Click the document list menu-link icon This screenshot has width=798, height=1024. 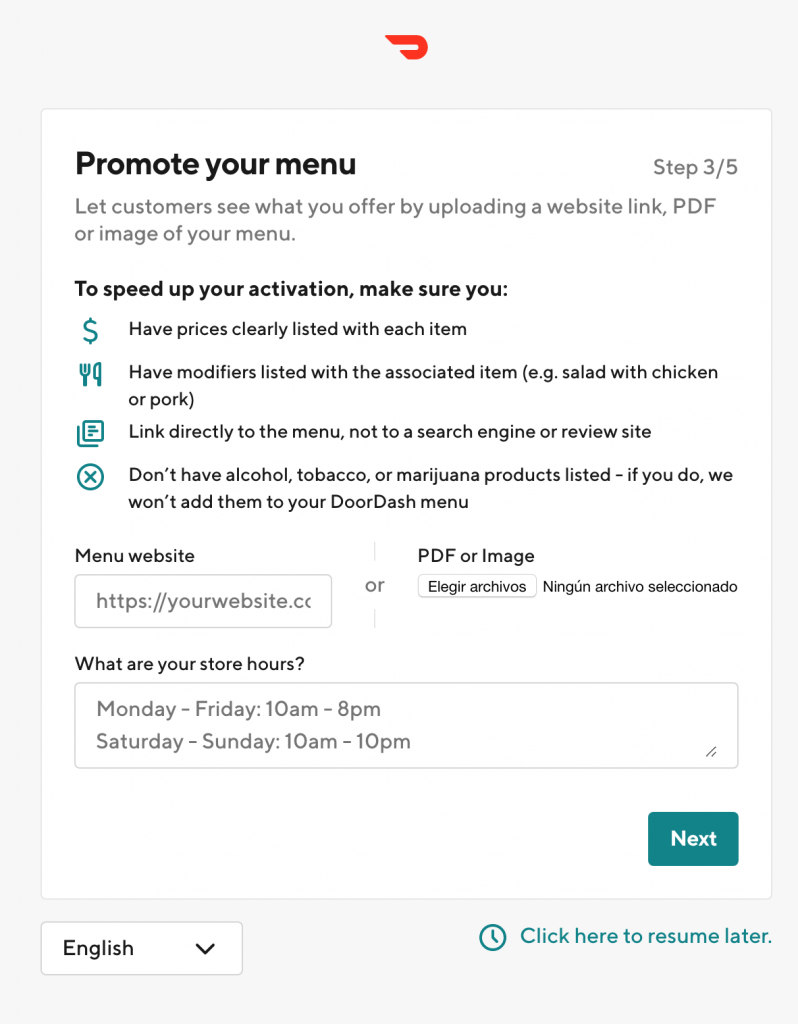pyautogui.click(x=90, y=433)
